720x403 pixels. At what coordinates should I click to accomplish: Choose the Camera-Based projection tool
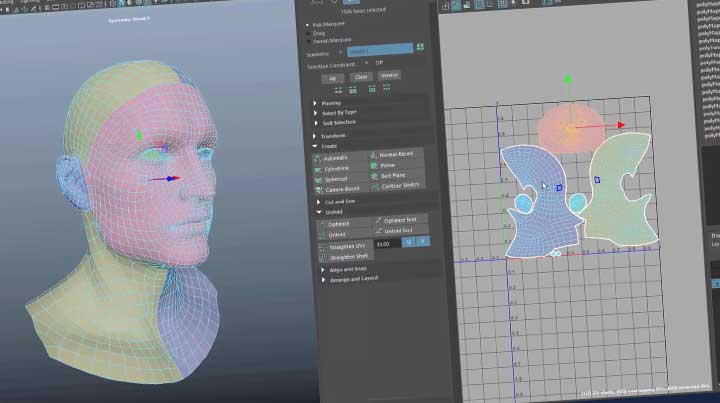click(339, 187)
